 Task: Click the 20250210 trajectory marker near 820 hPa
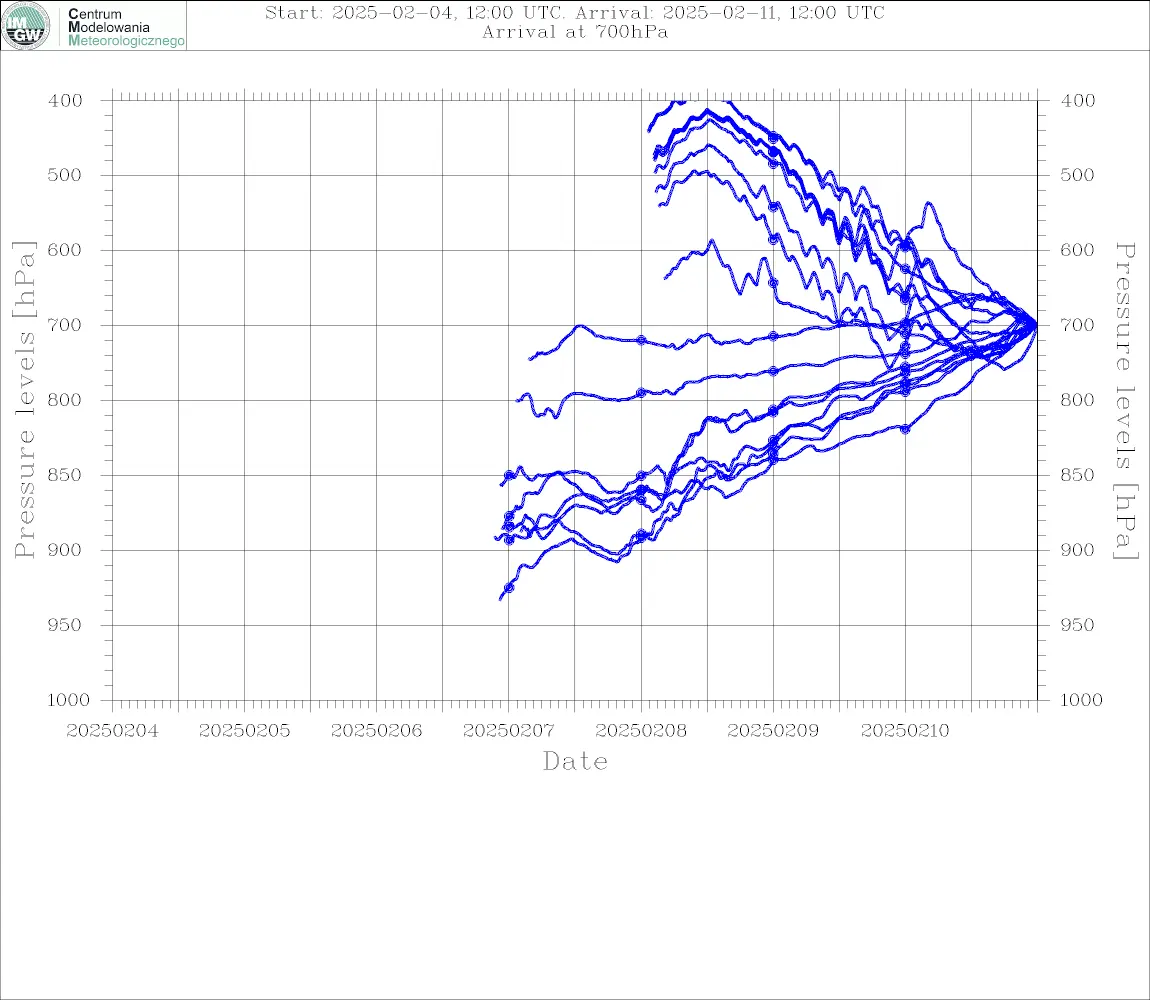click(905, 429)
